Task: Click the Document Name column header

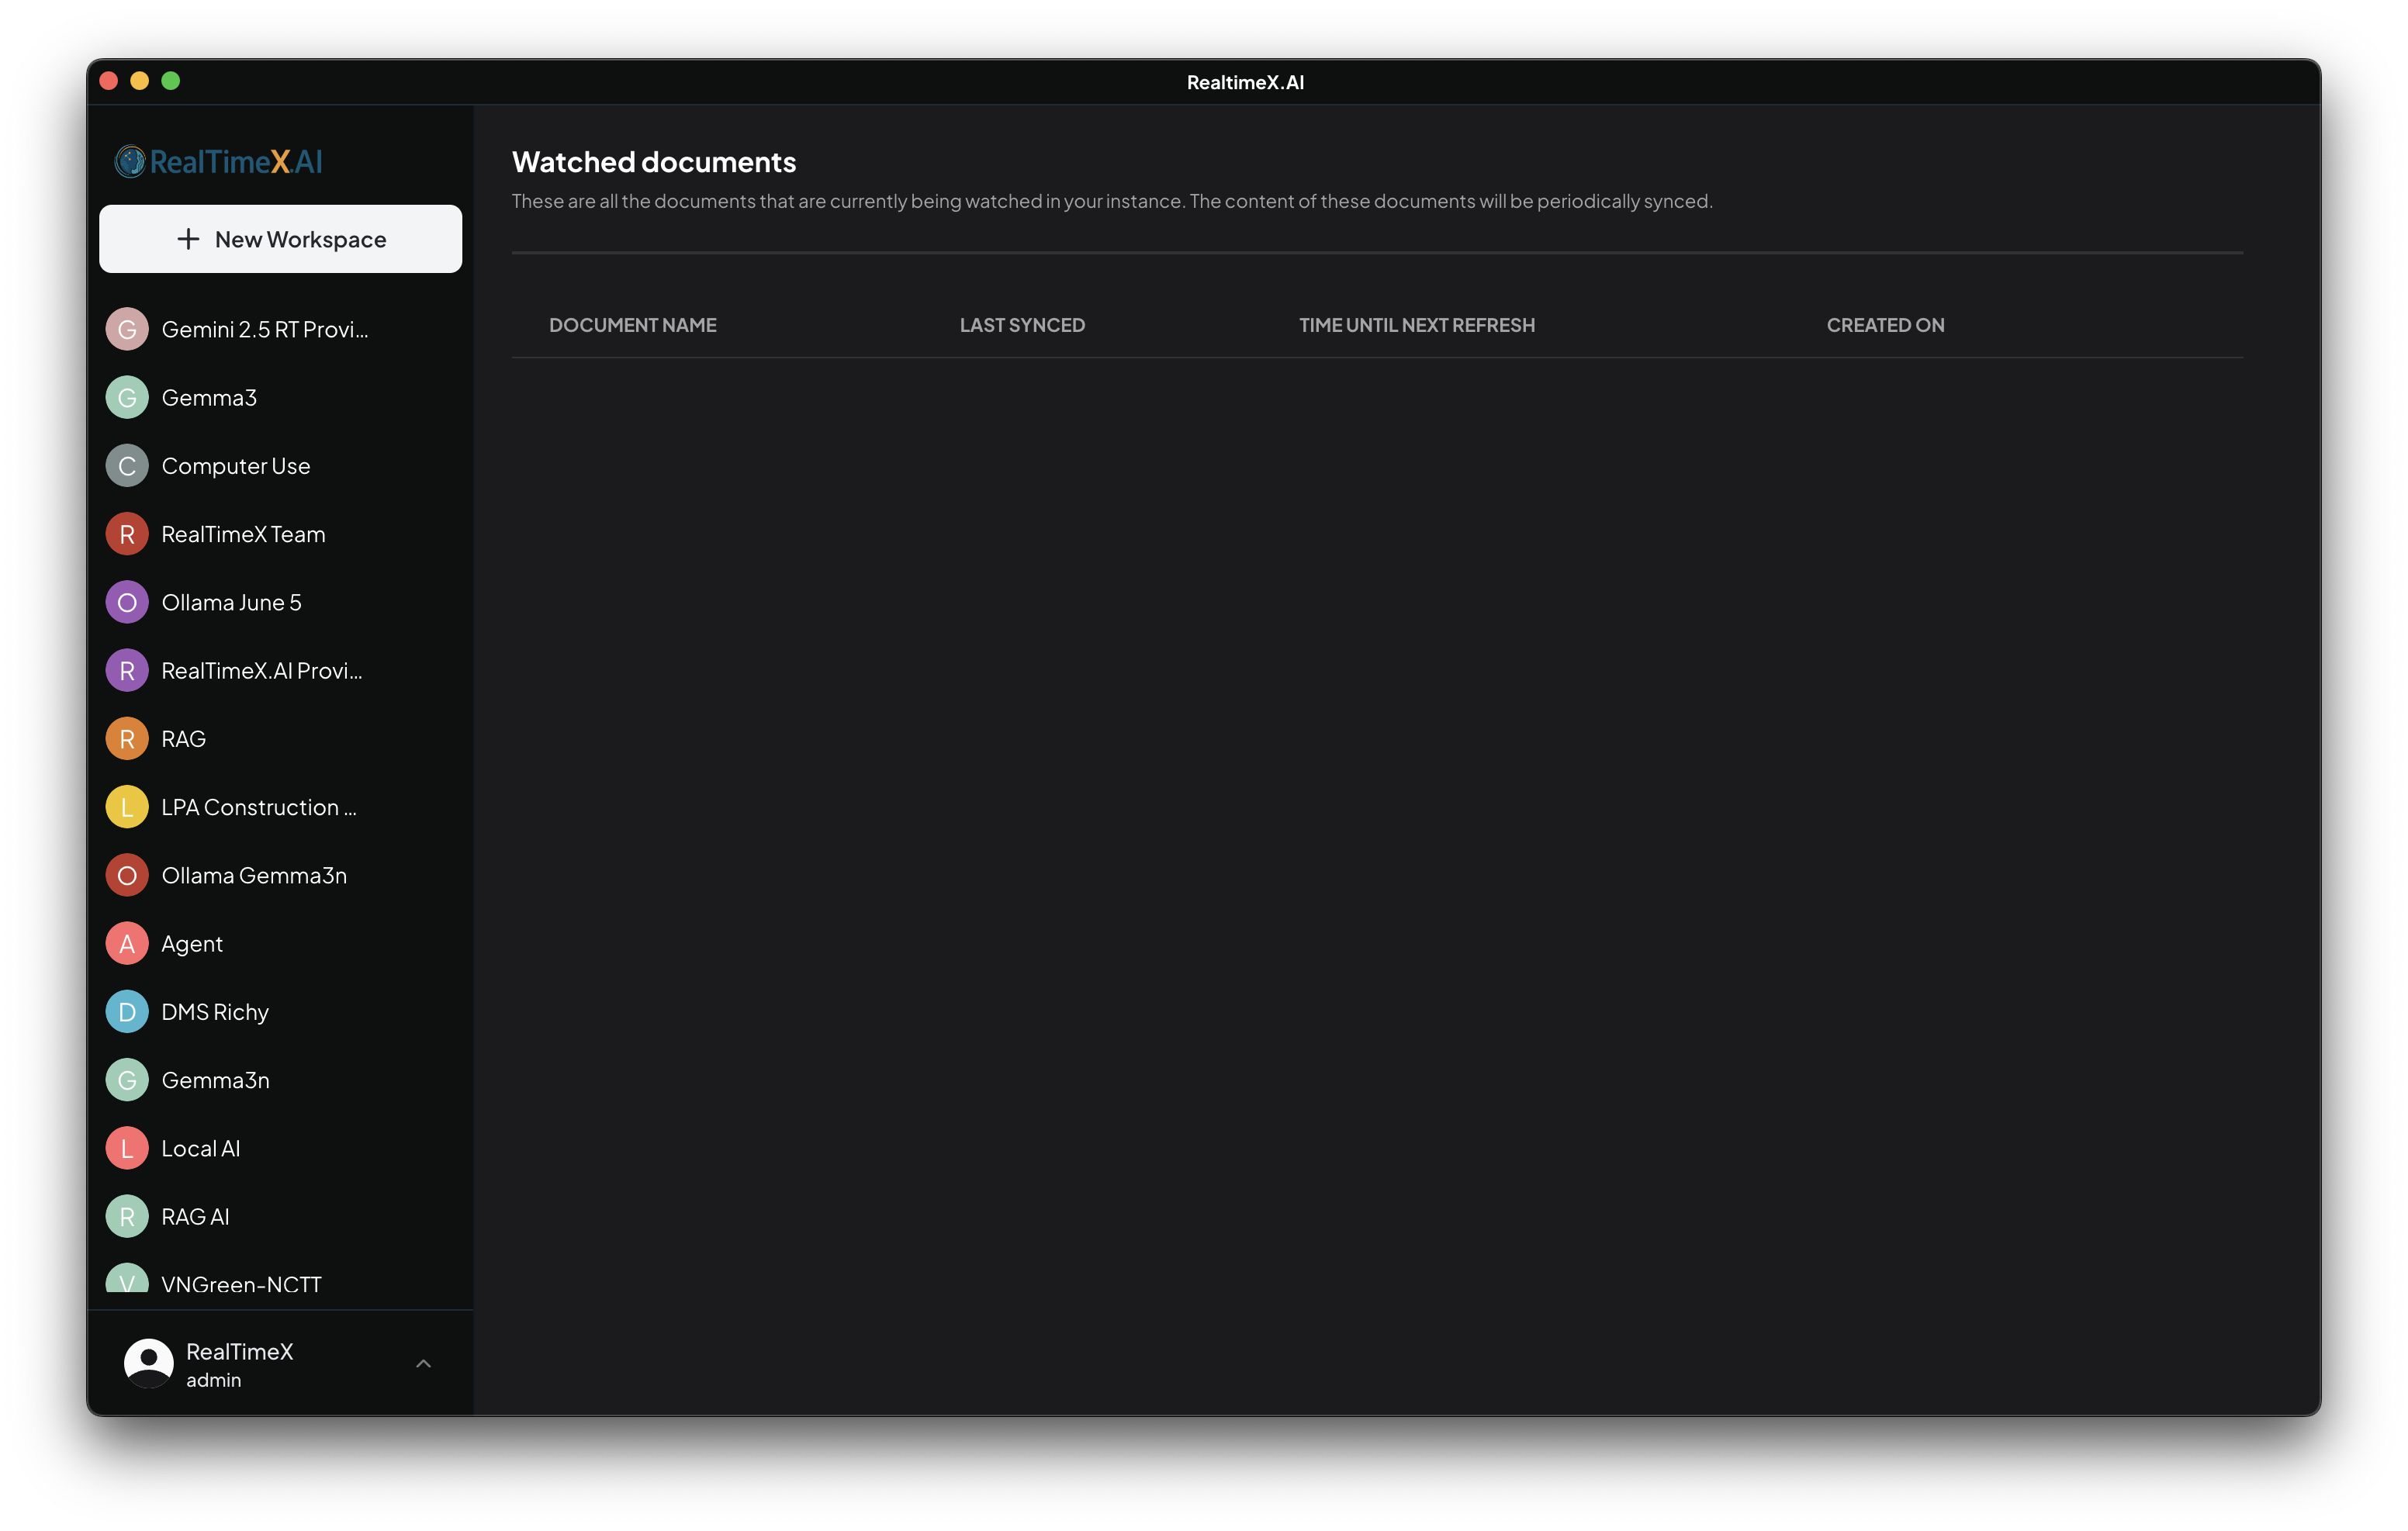Action: click(x=632, y=325)
